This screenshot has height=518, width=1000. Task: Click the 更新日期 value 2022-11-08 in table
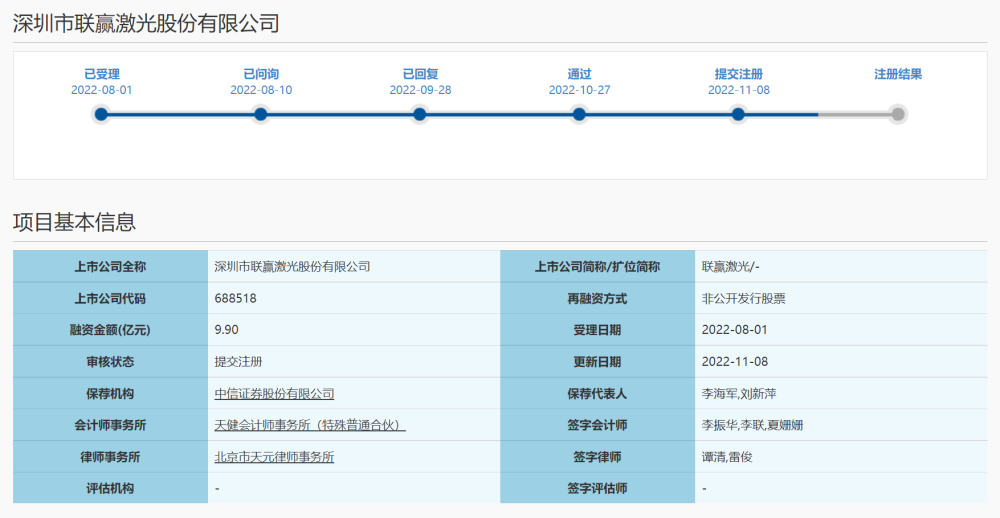click(x=735, y=362)
